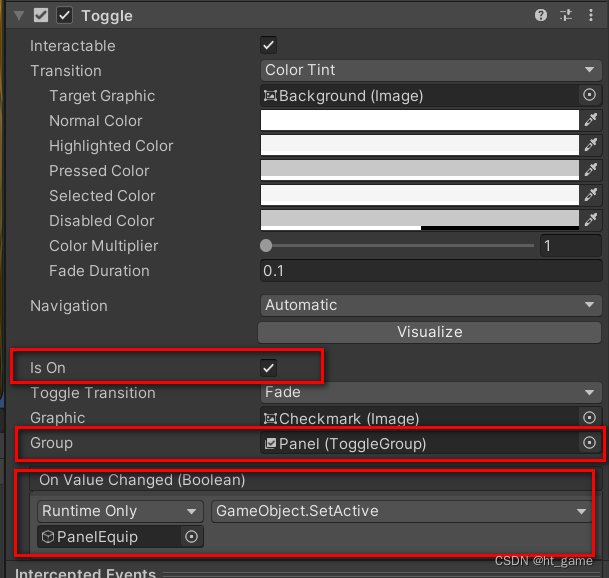Open the GameObject.SetActive function dropdown

[402, 511]
